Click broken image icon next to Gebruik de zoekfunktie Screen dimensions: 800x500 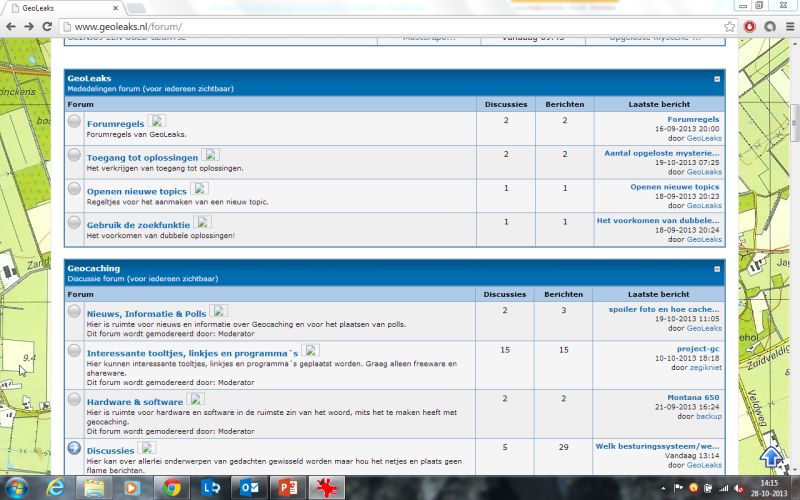[202, 222]
